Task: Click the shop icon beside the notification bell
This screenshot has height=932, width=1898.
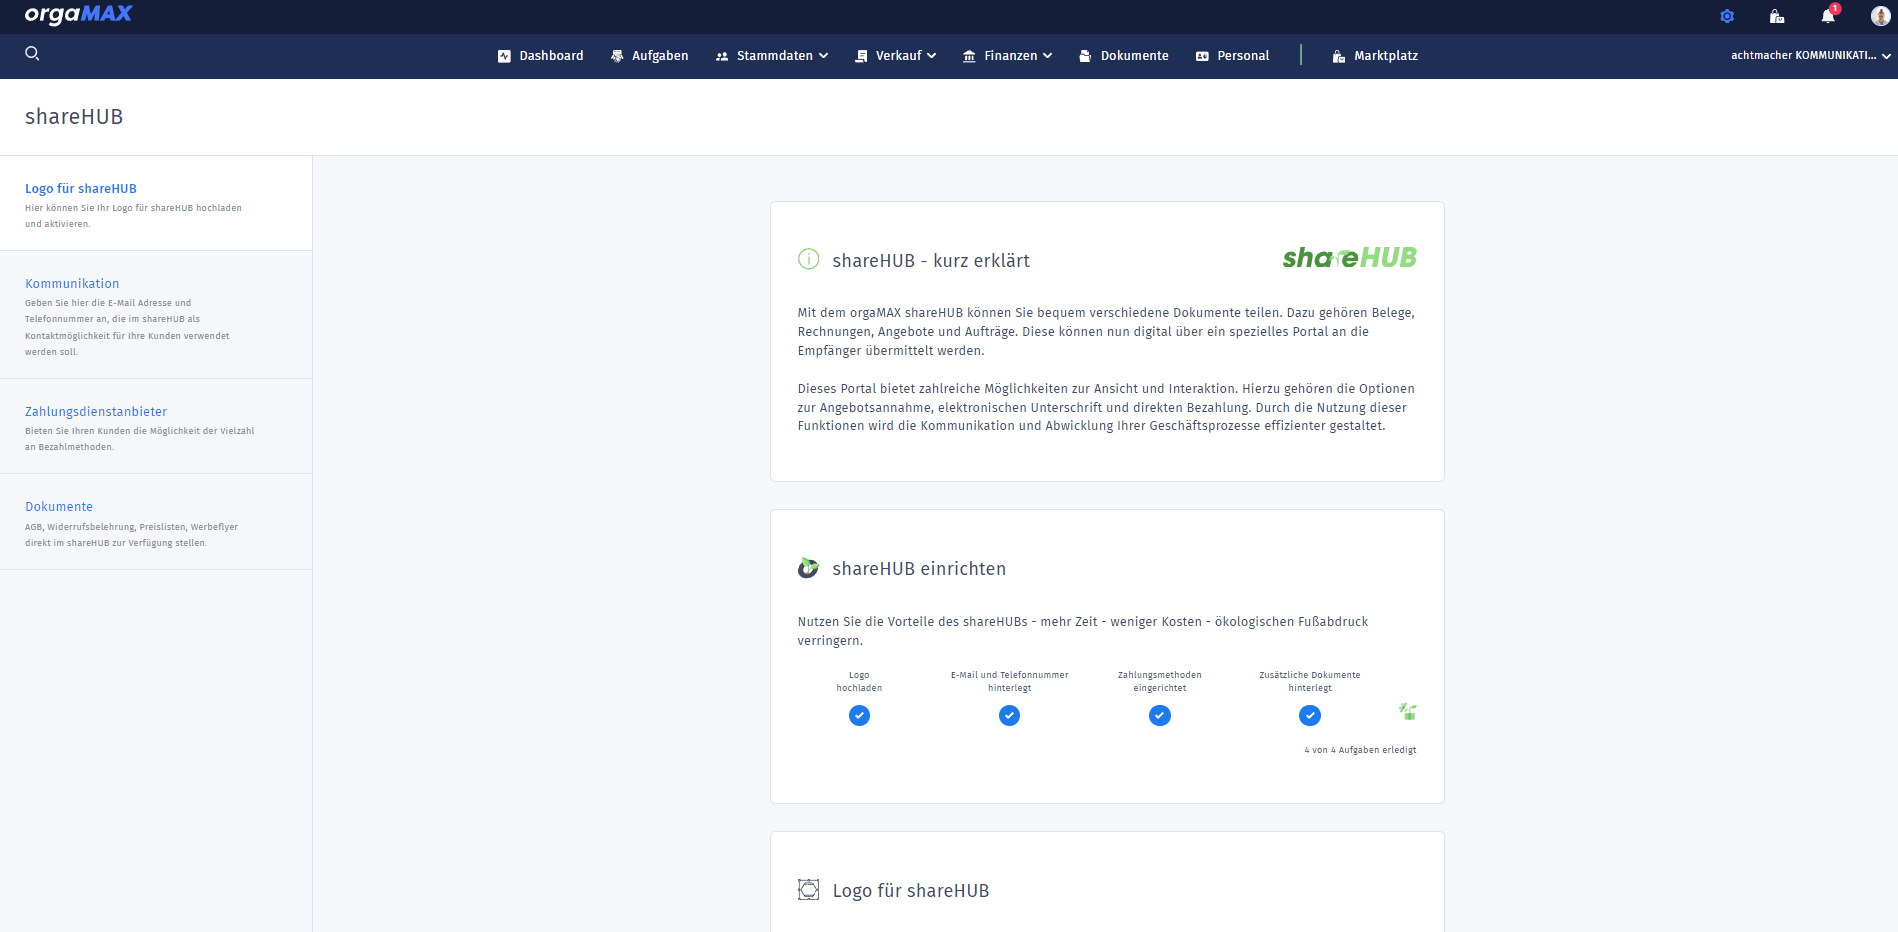Action: (1777, 16)
